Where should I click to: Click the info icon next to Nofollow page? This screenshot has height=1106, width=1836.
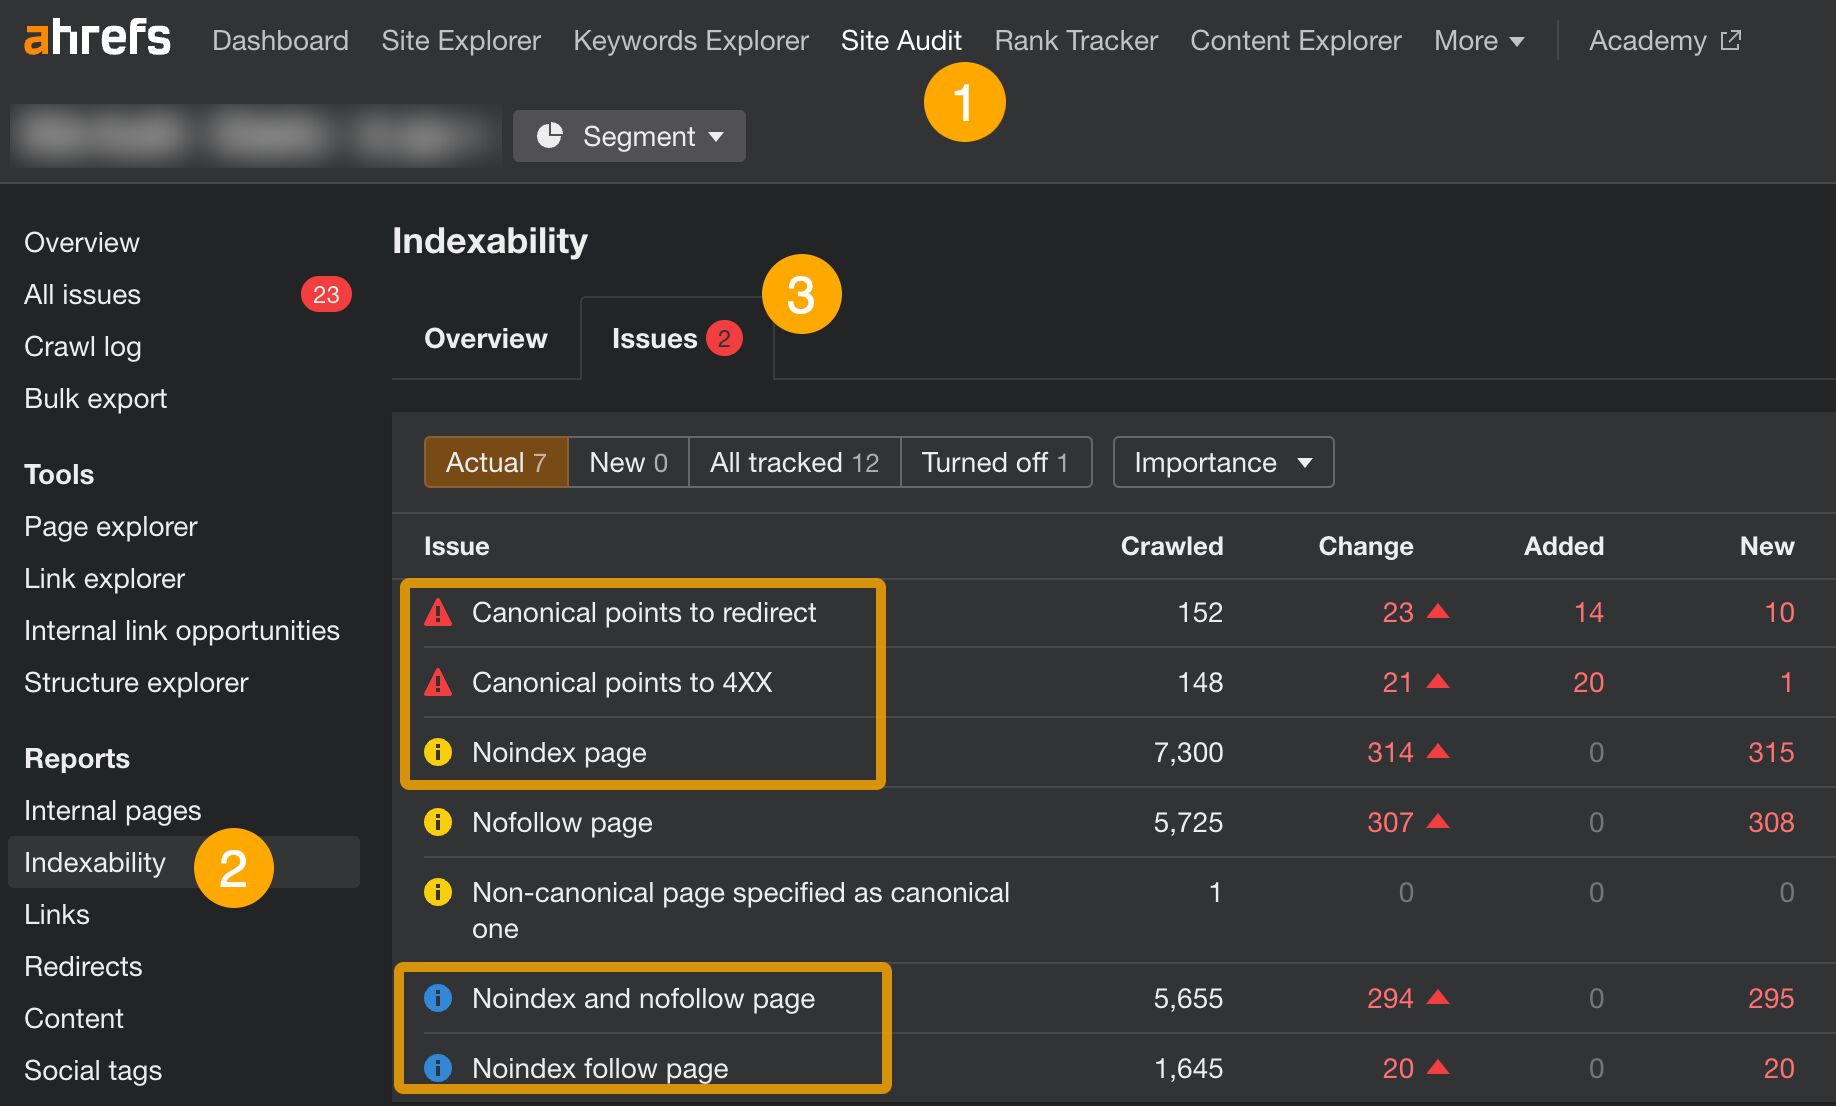[438, 822]
